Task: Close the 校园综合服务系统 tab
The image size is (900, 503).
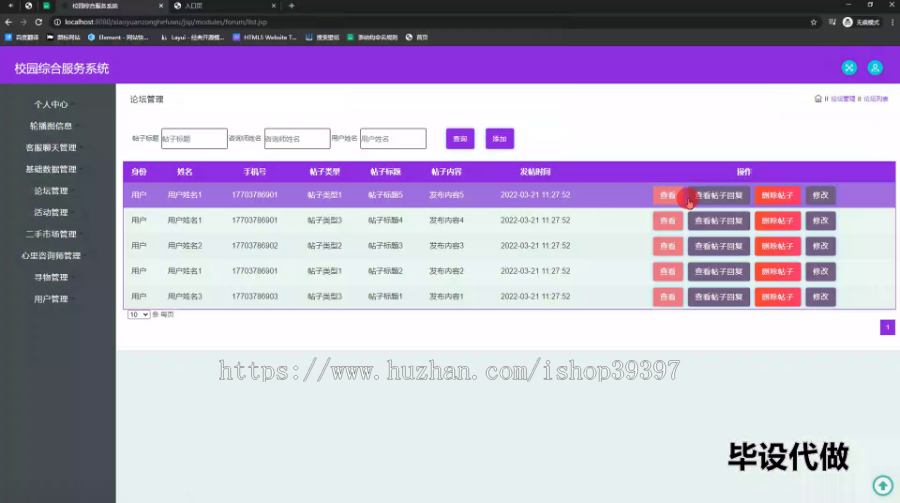Action: (x=161, y=6)
